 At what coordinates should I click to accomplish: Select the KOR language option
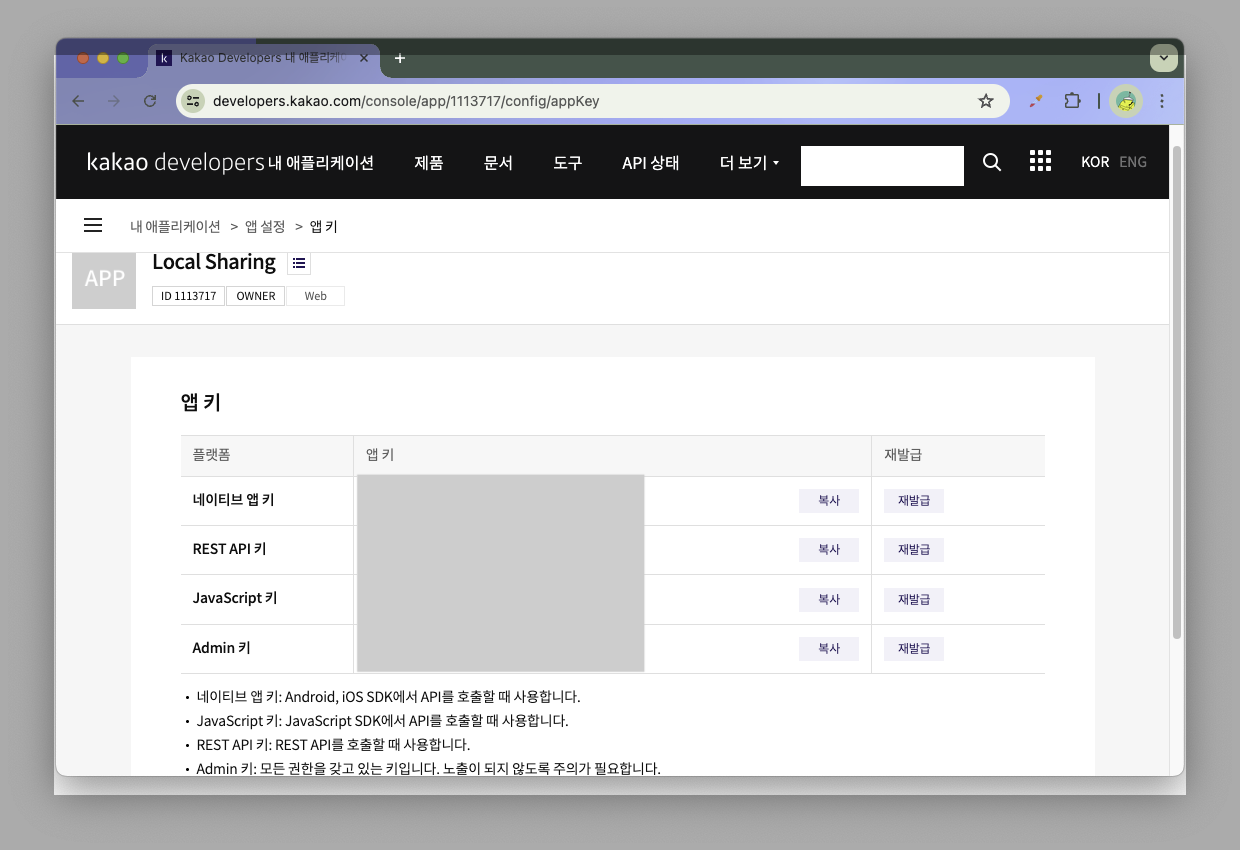[1095, 162]
